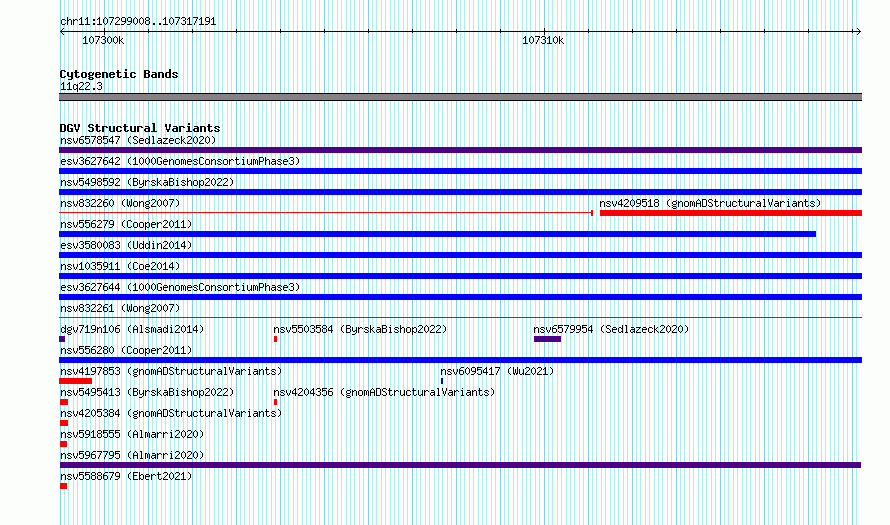890x525 pixels.
Task: Click the red mark under nsv5918555
Action: click(63, 444)
